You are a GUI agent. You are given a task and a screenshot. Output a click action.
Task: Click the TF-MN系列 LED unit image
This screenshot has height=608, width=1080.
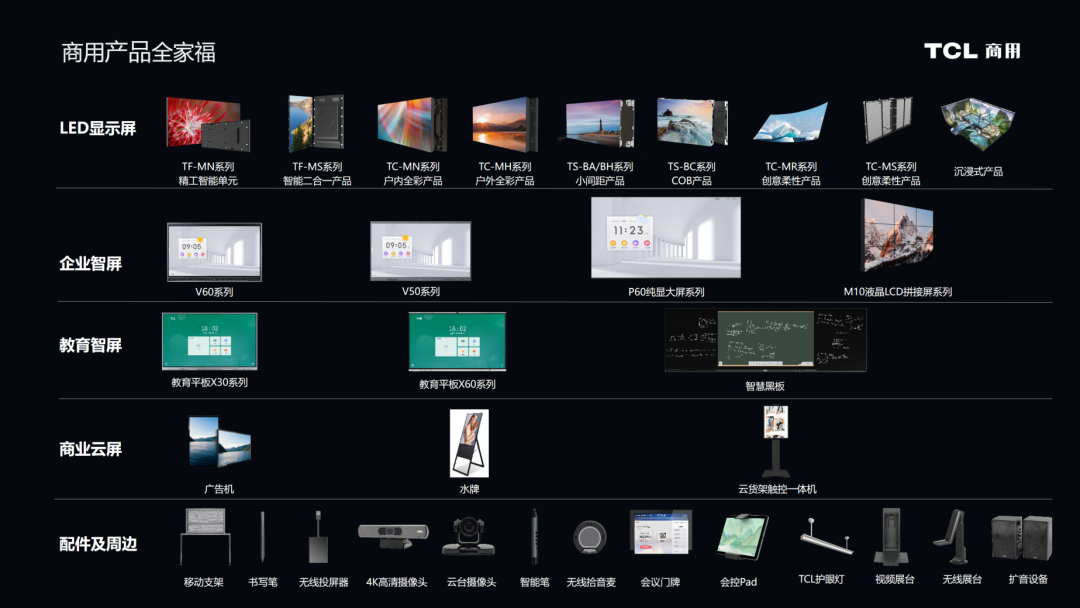(208, 125)
